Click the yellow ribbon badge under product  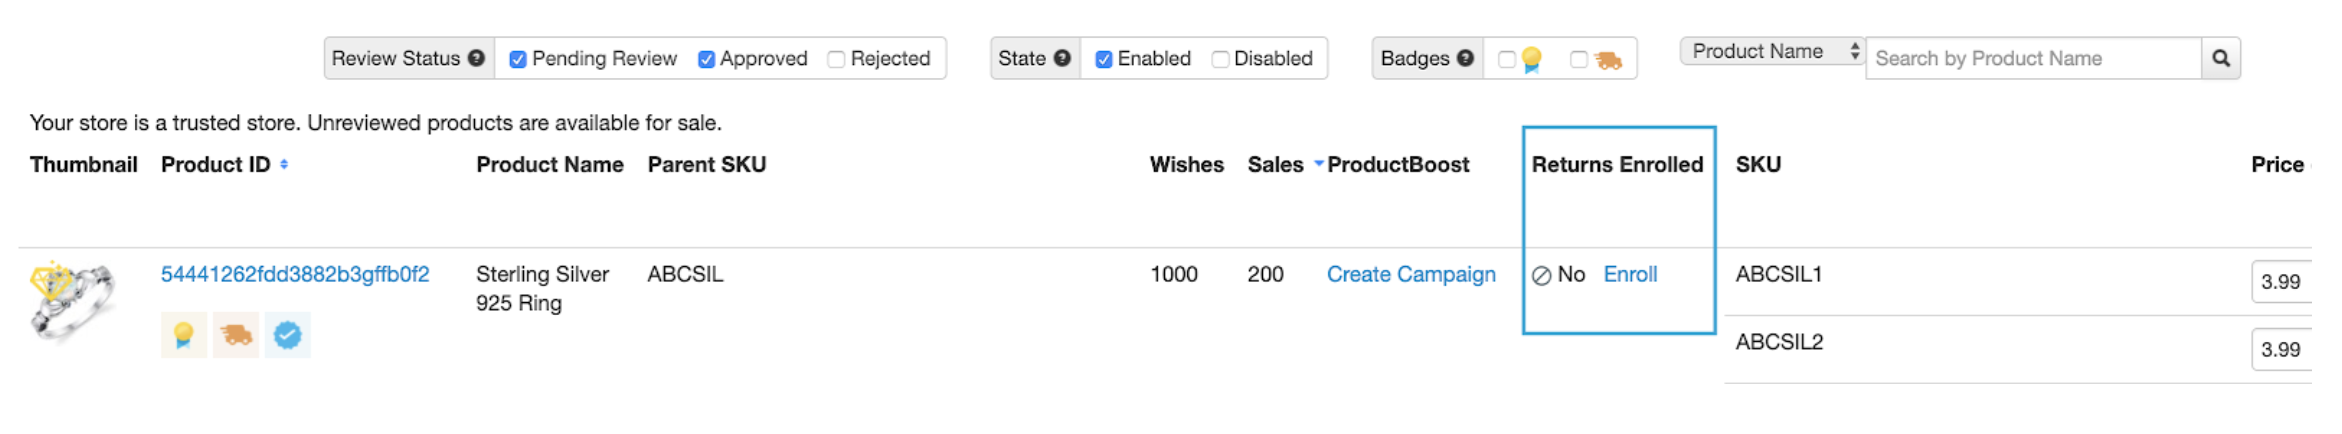[x=183, y=335]
